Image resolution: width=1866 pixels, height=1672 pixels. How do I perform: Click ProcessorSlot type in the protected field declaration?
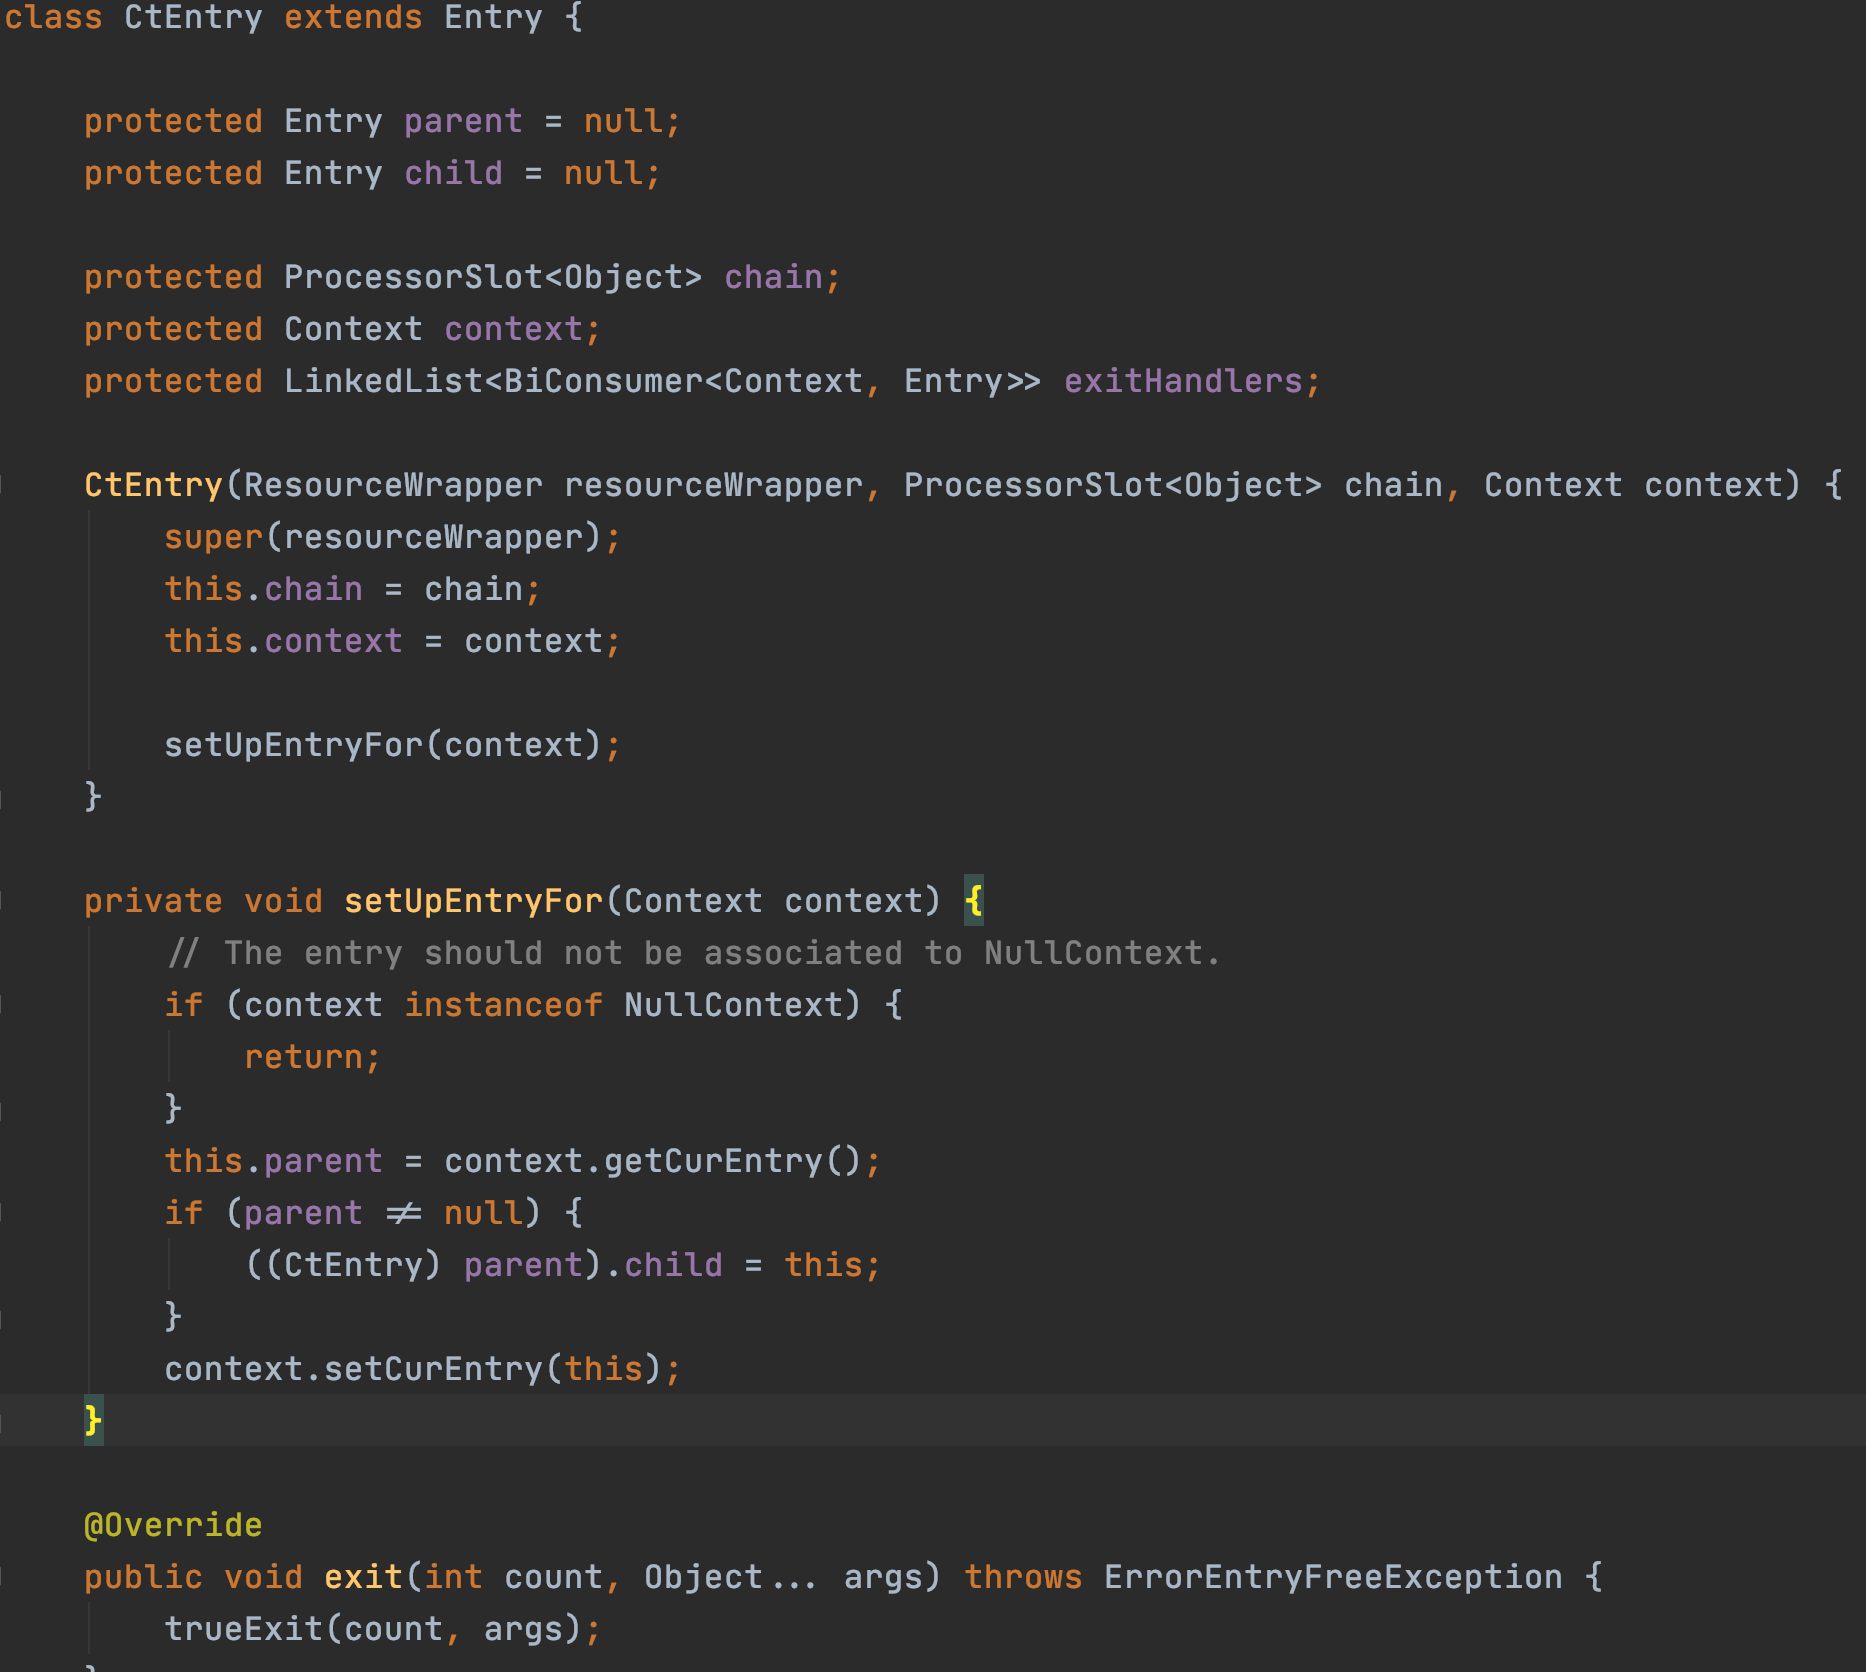[x=413, y=278]
